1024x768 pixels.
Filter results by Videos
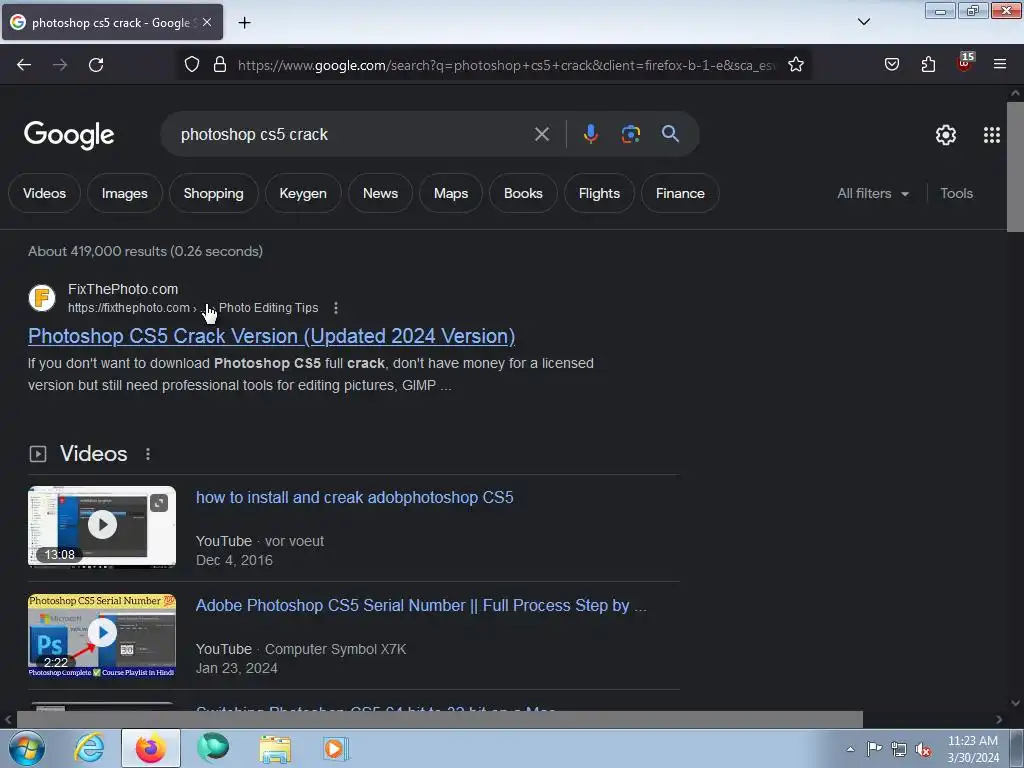(x=44, y=193)
